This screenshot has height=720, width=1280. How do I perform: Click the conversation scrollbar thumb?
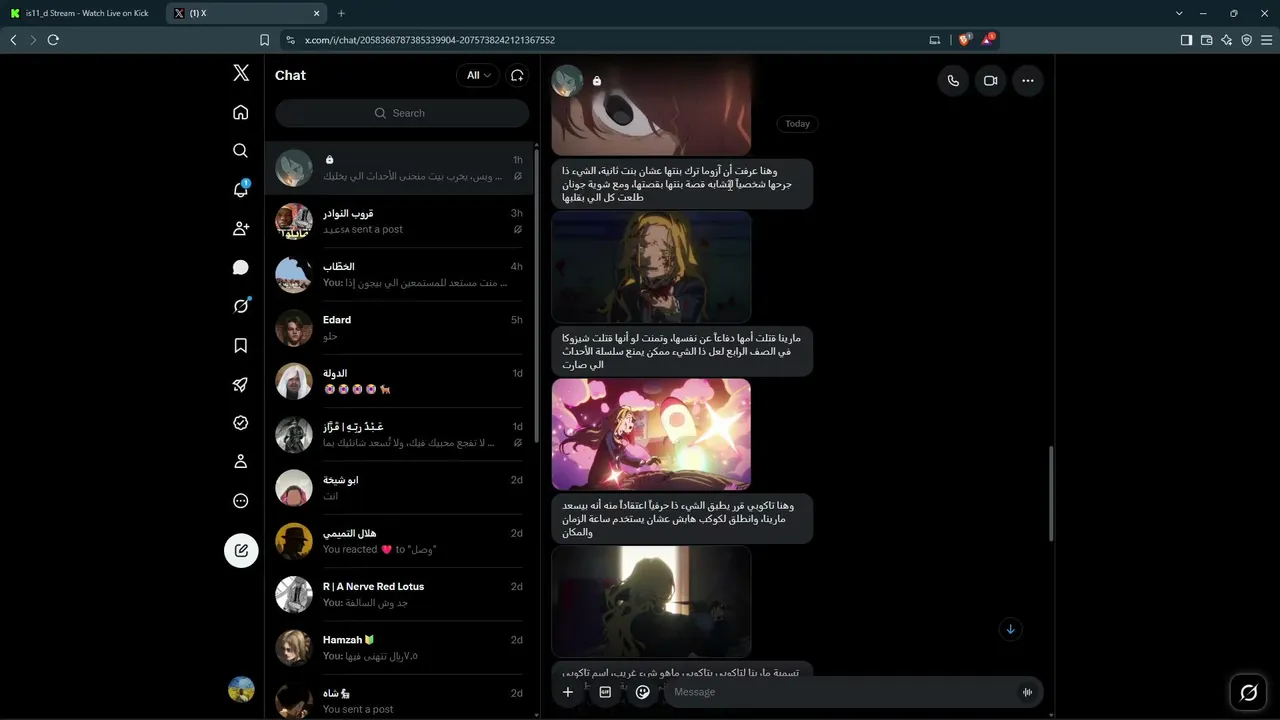click(1050, 494)
